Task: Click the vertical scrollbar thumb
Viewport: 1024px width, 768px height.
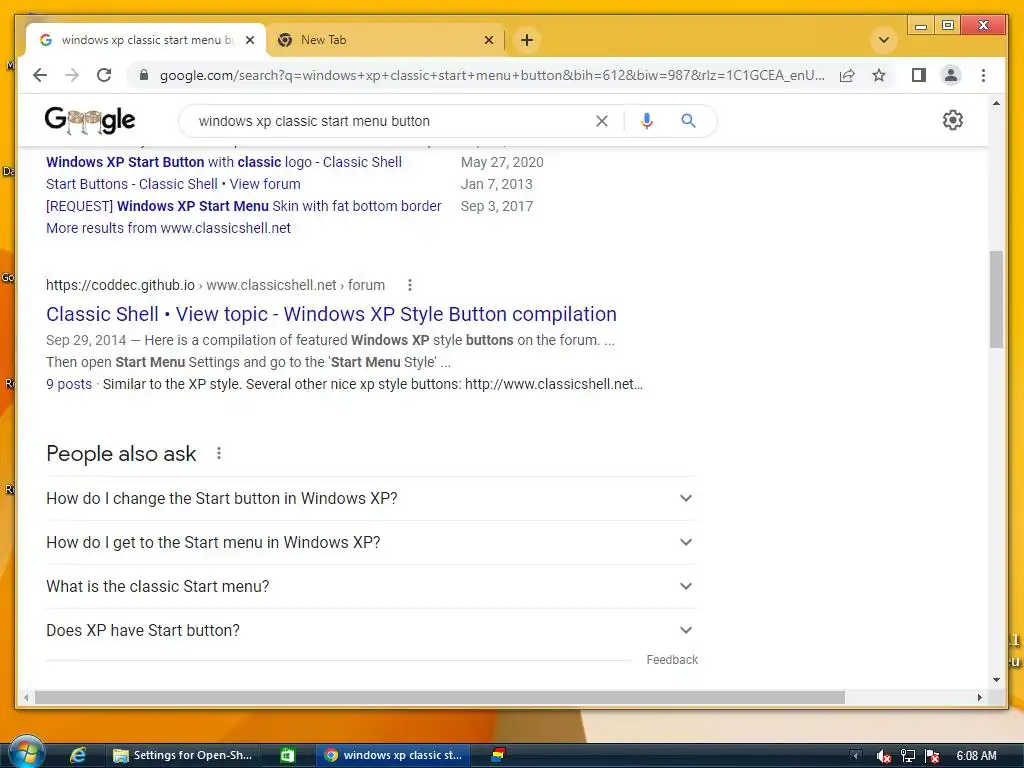Action: 996,299
